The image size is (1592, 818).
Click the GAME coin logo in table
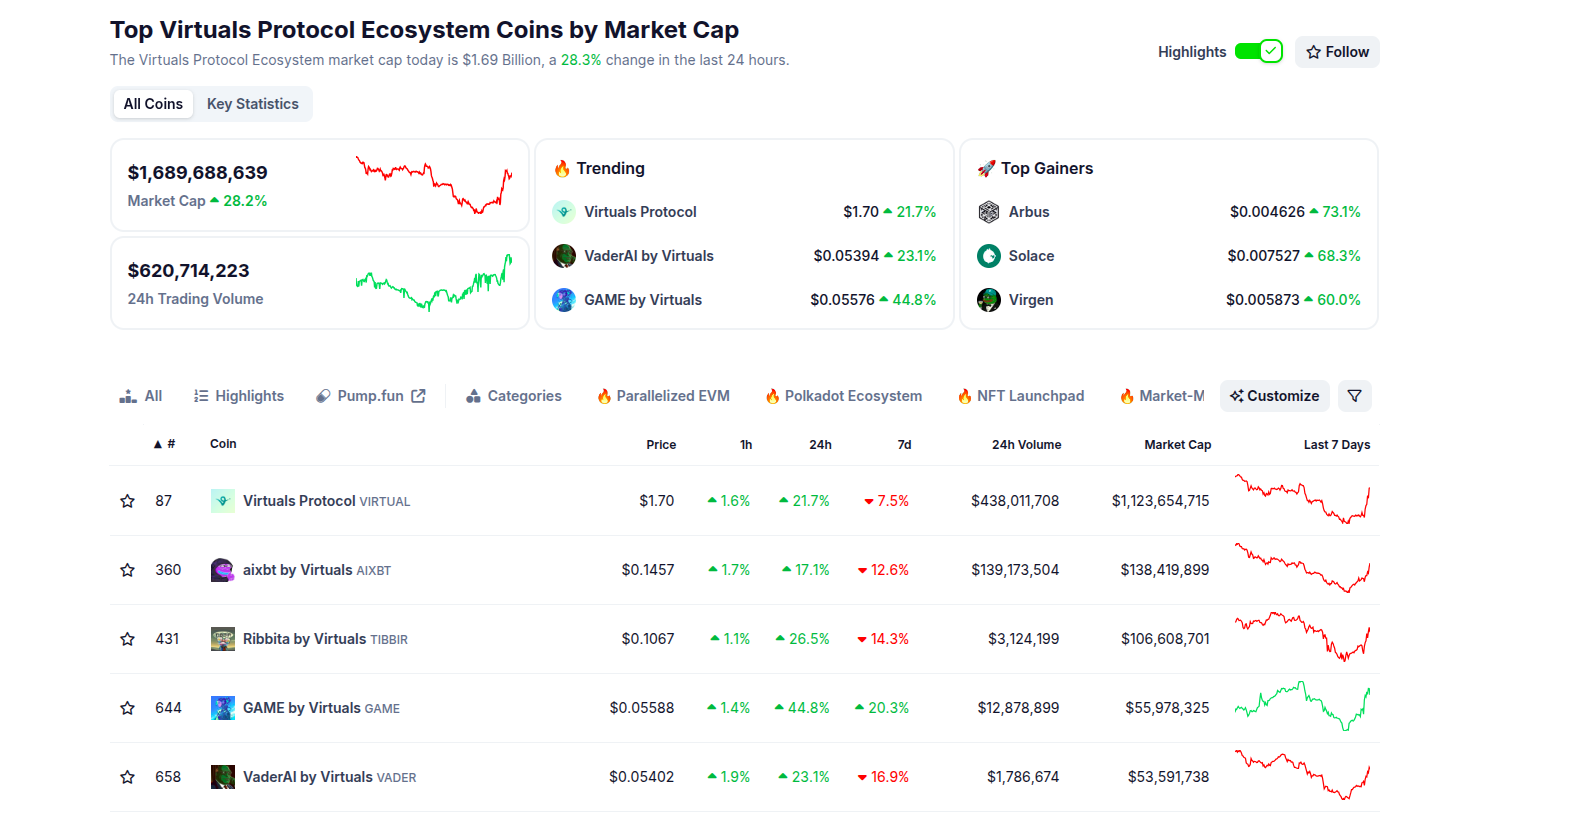223,708
